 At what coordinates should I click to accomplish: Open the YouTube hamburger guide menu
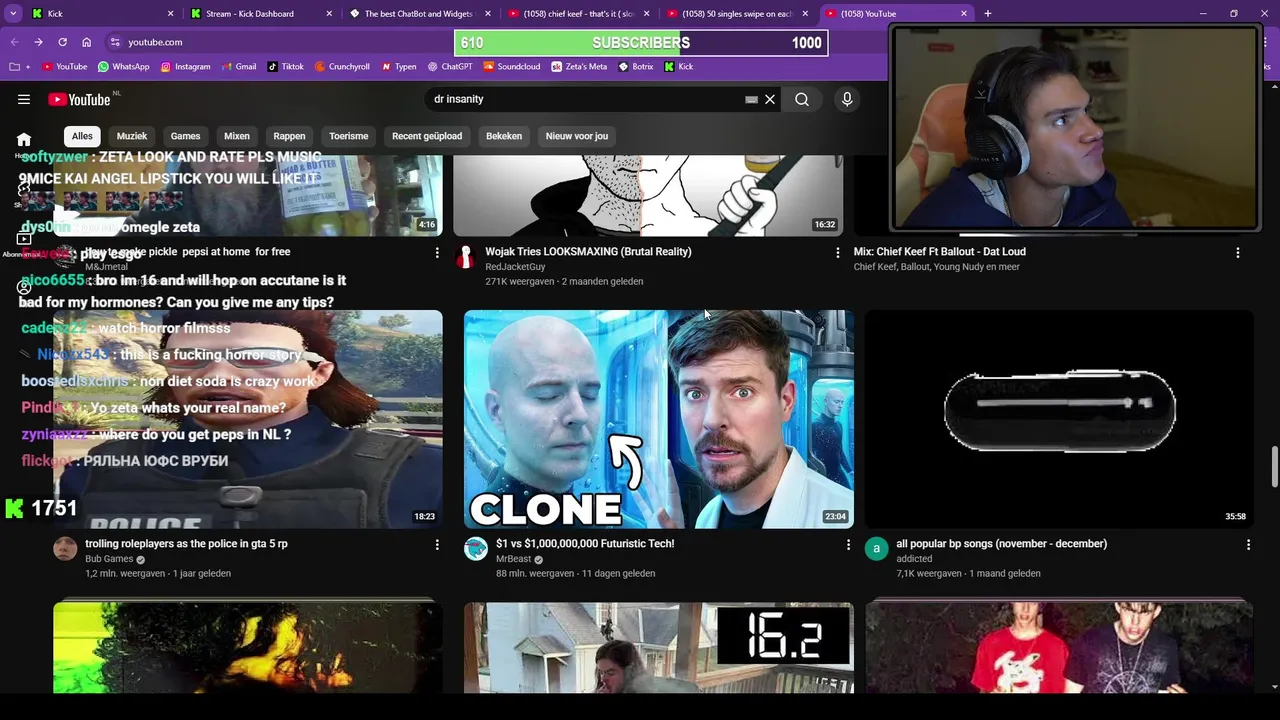point(24,99)
